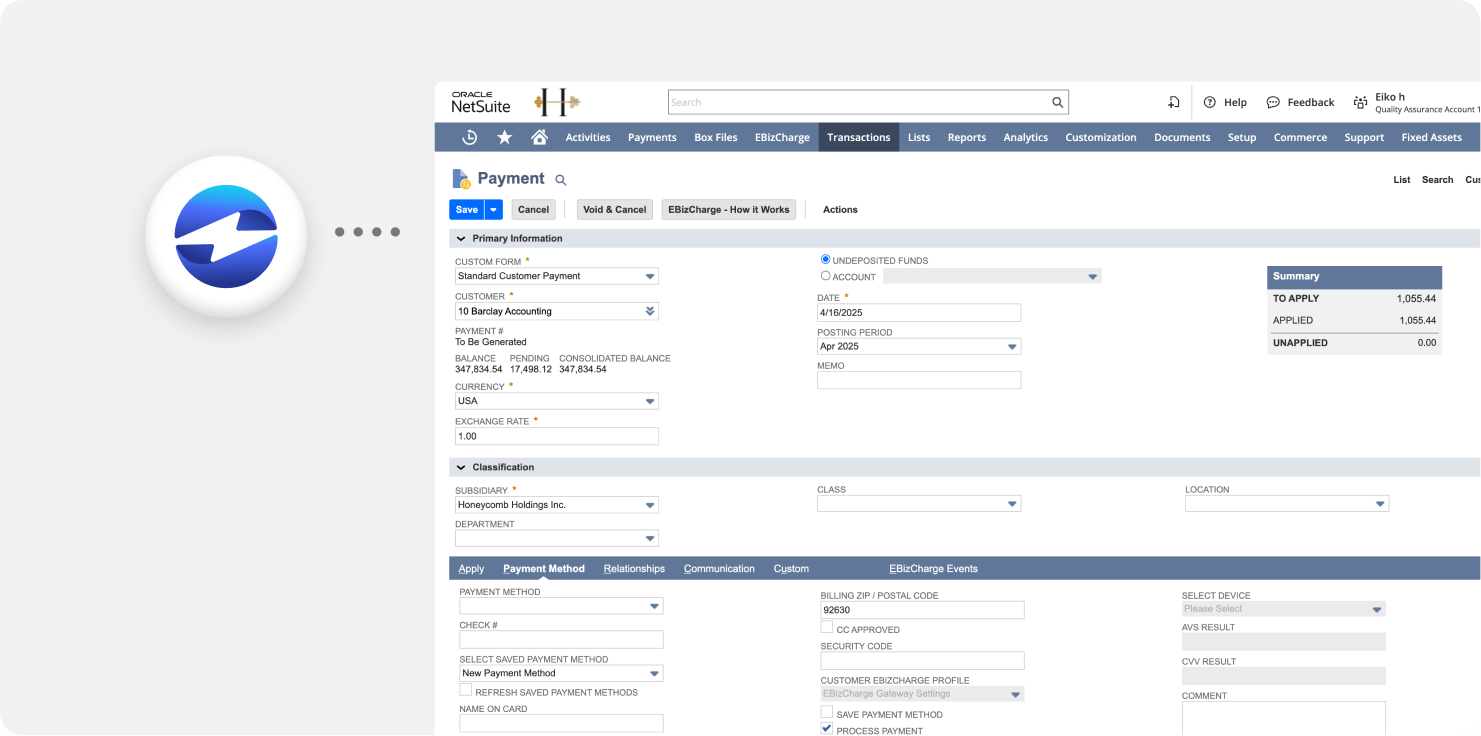
Task: Open the Recent Records clock icon
Action: coord(469,137)
